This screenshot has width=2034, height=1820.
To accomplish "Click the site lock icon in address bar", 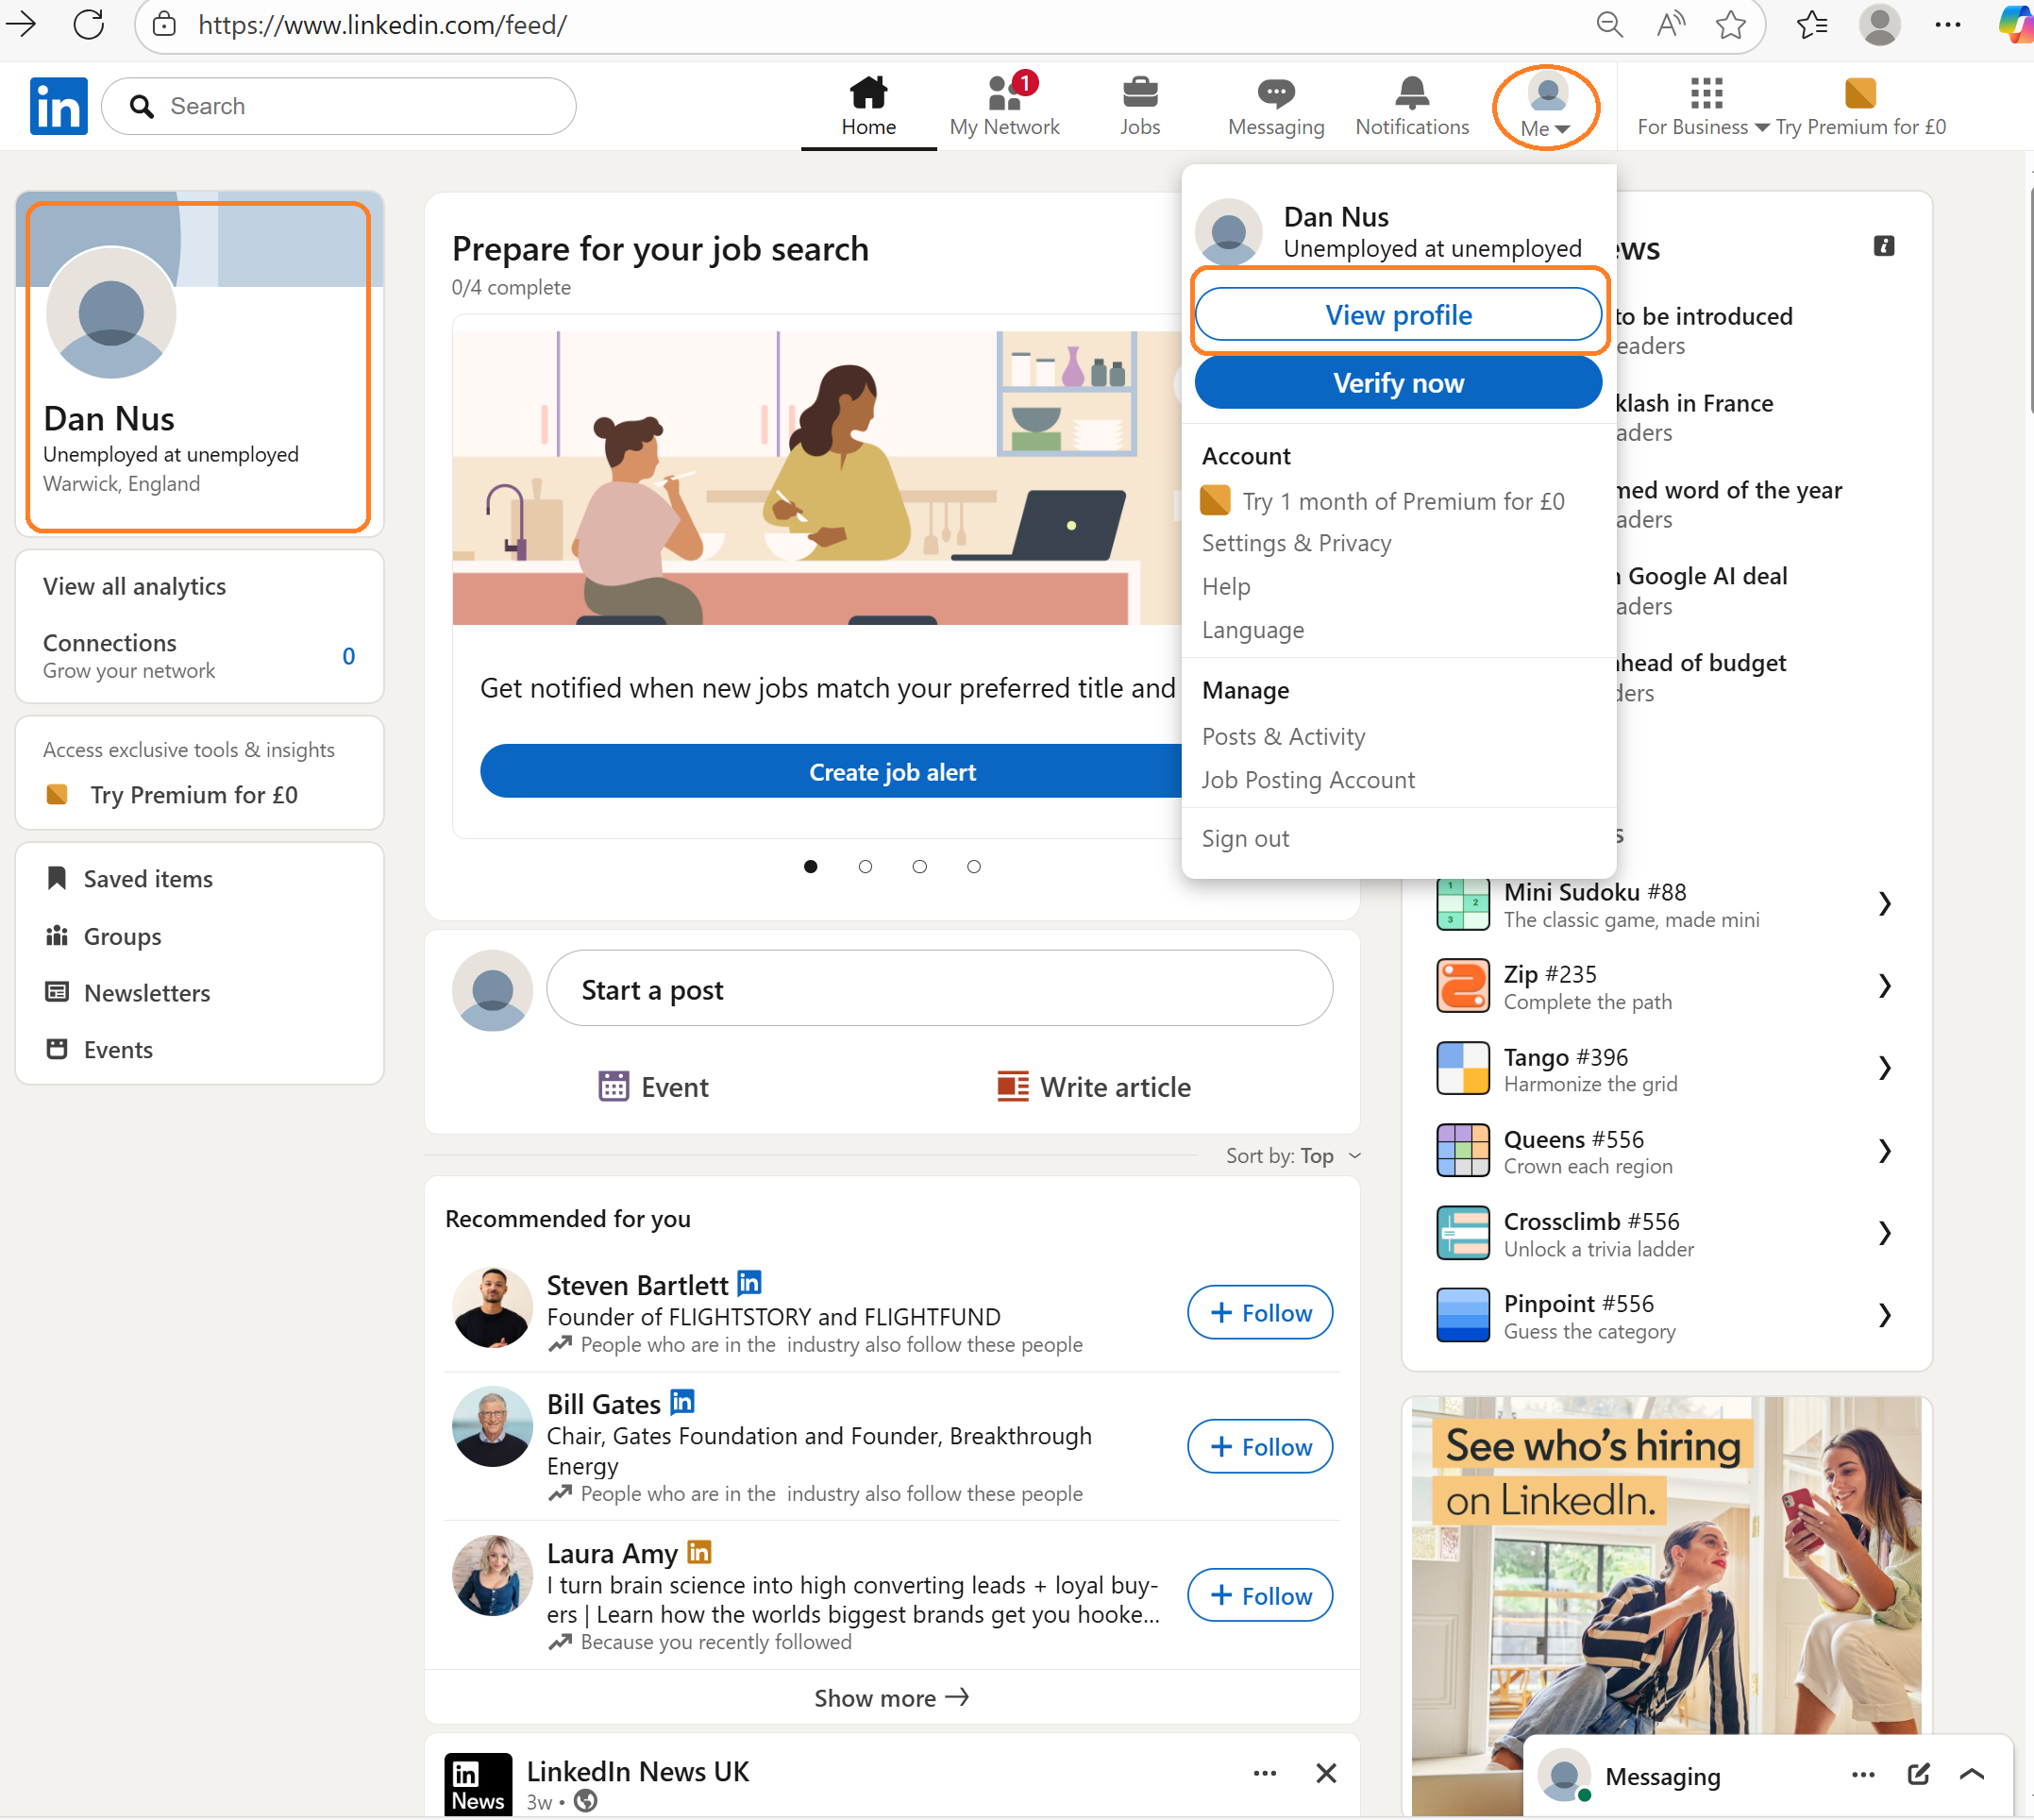I will [x=165, y=24].
